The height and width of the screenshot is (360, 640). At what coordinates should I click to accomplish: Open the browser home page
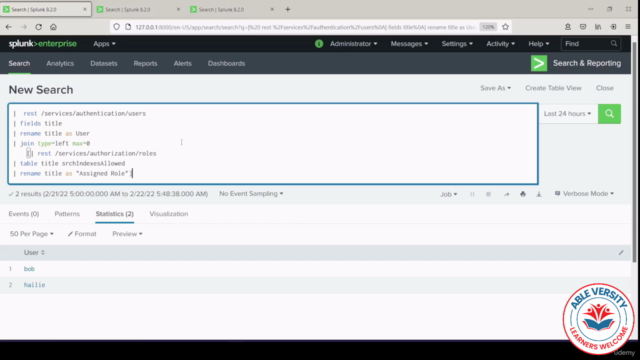point(53,27)
